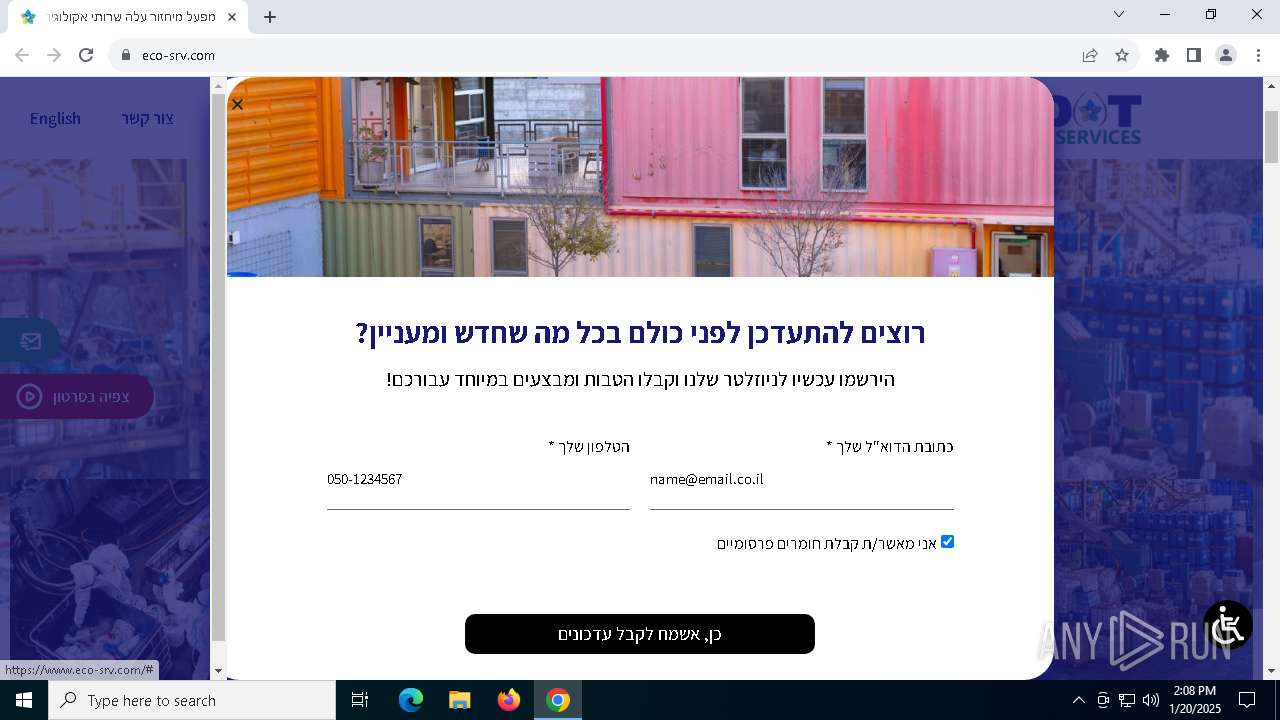The image size is (1280, 720).
Task: Click the black subscribe updates button
Action: 640,634
